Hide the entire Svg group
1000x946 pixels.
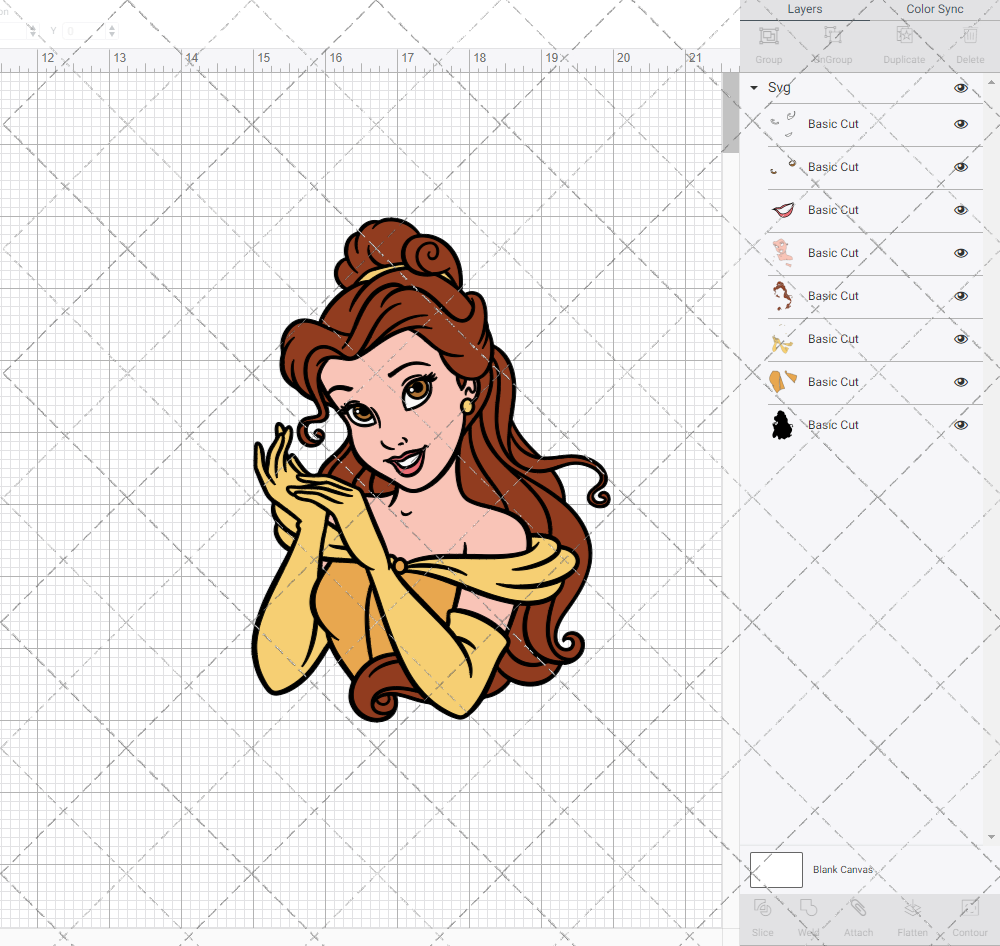click(960, 88)
